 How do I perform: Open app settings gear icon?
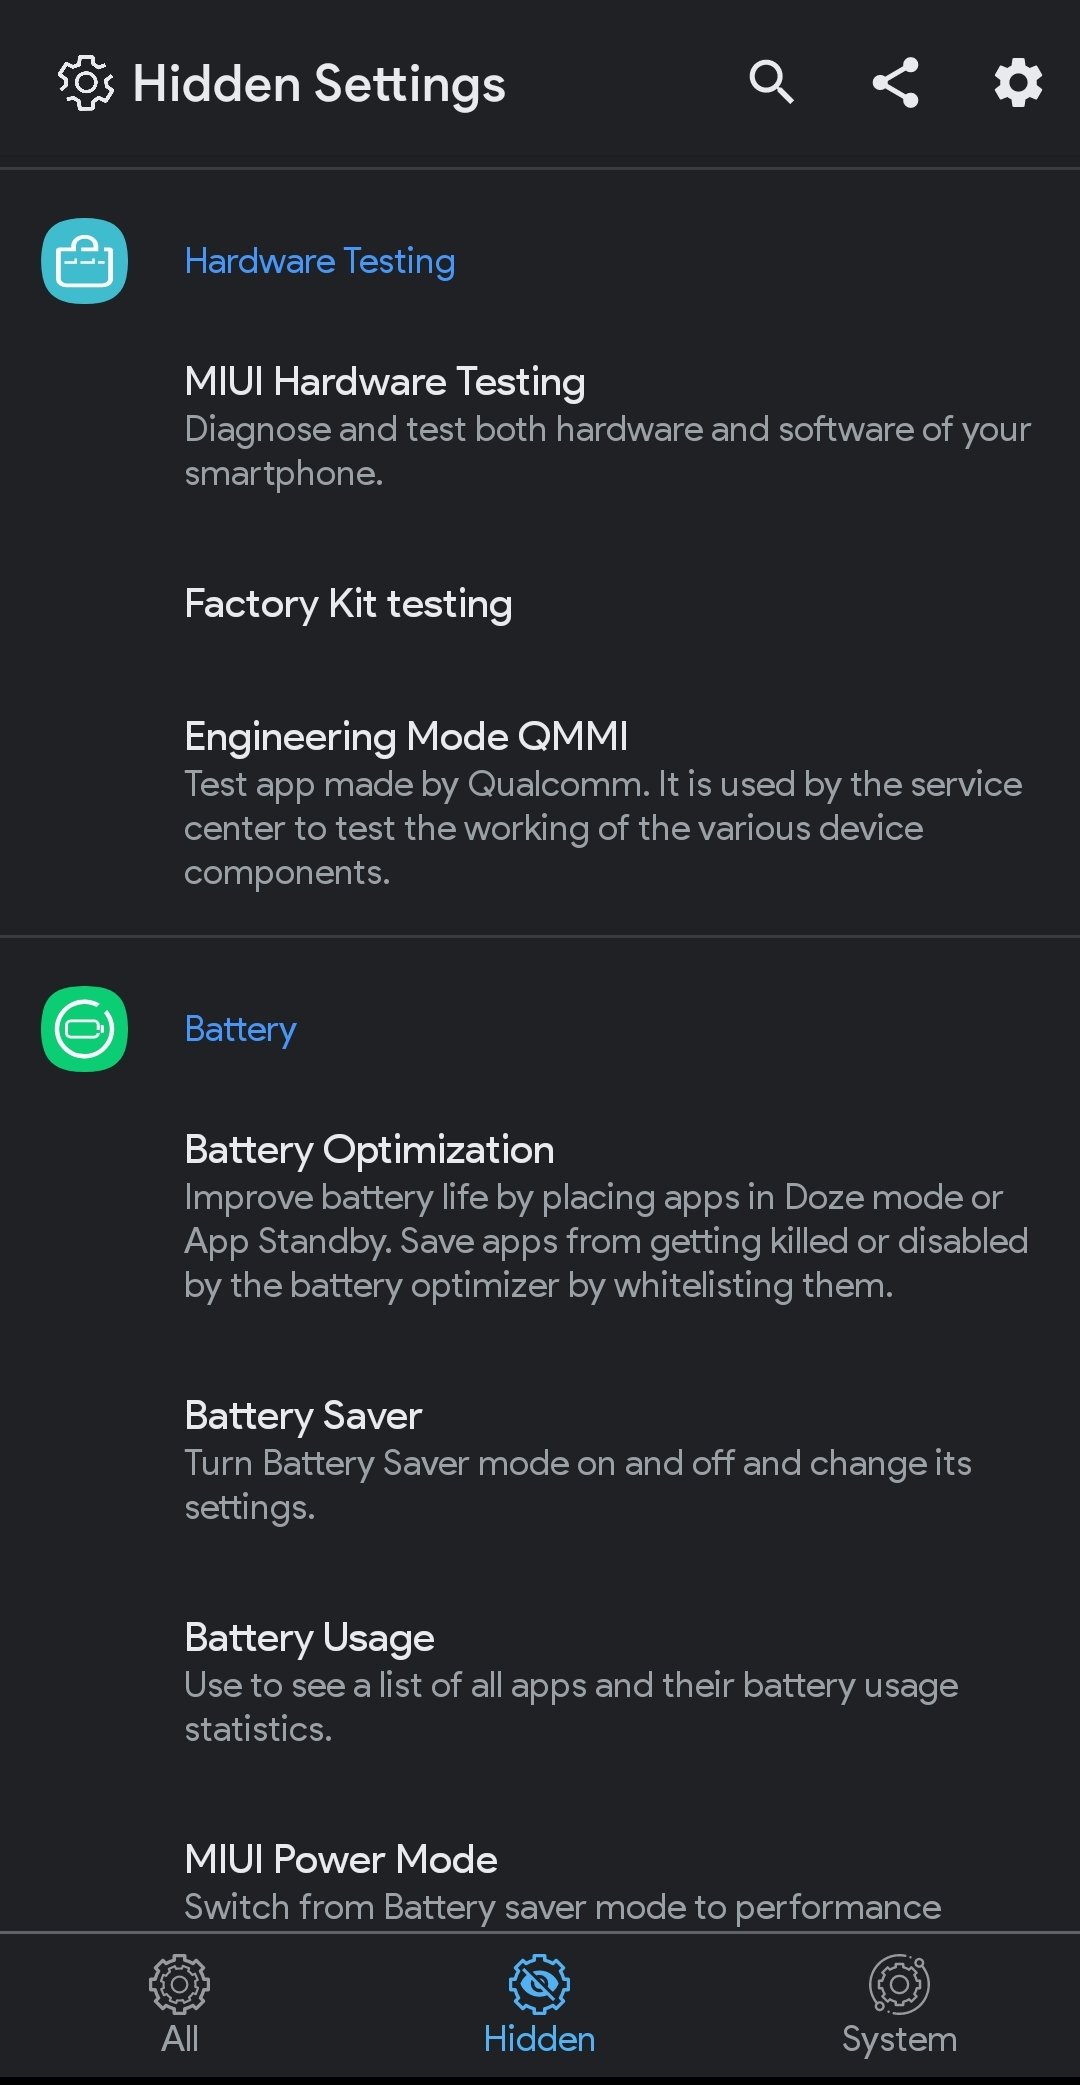[x=1018, y=82]
